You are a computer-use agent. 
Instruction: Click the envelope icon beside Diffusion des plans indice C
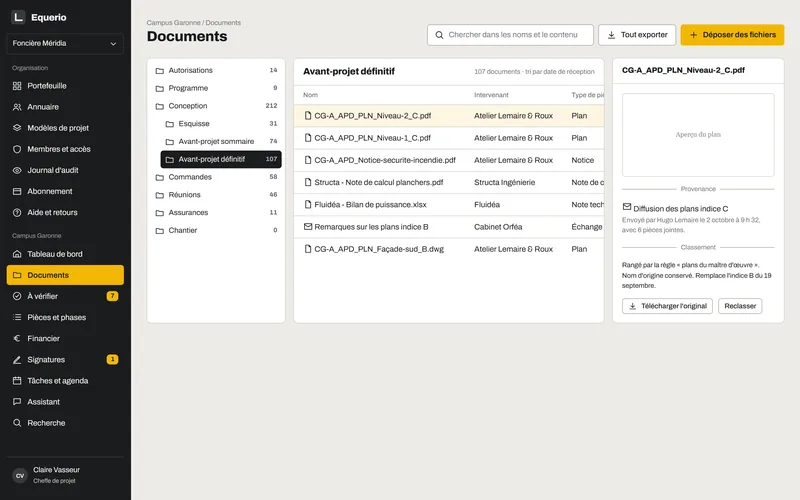click(x=627, y=207)
